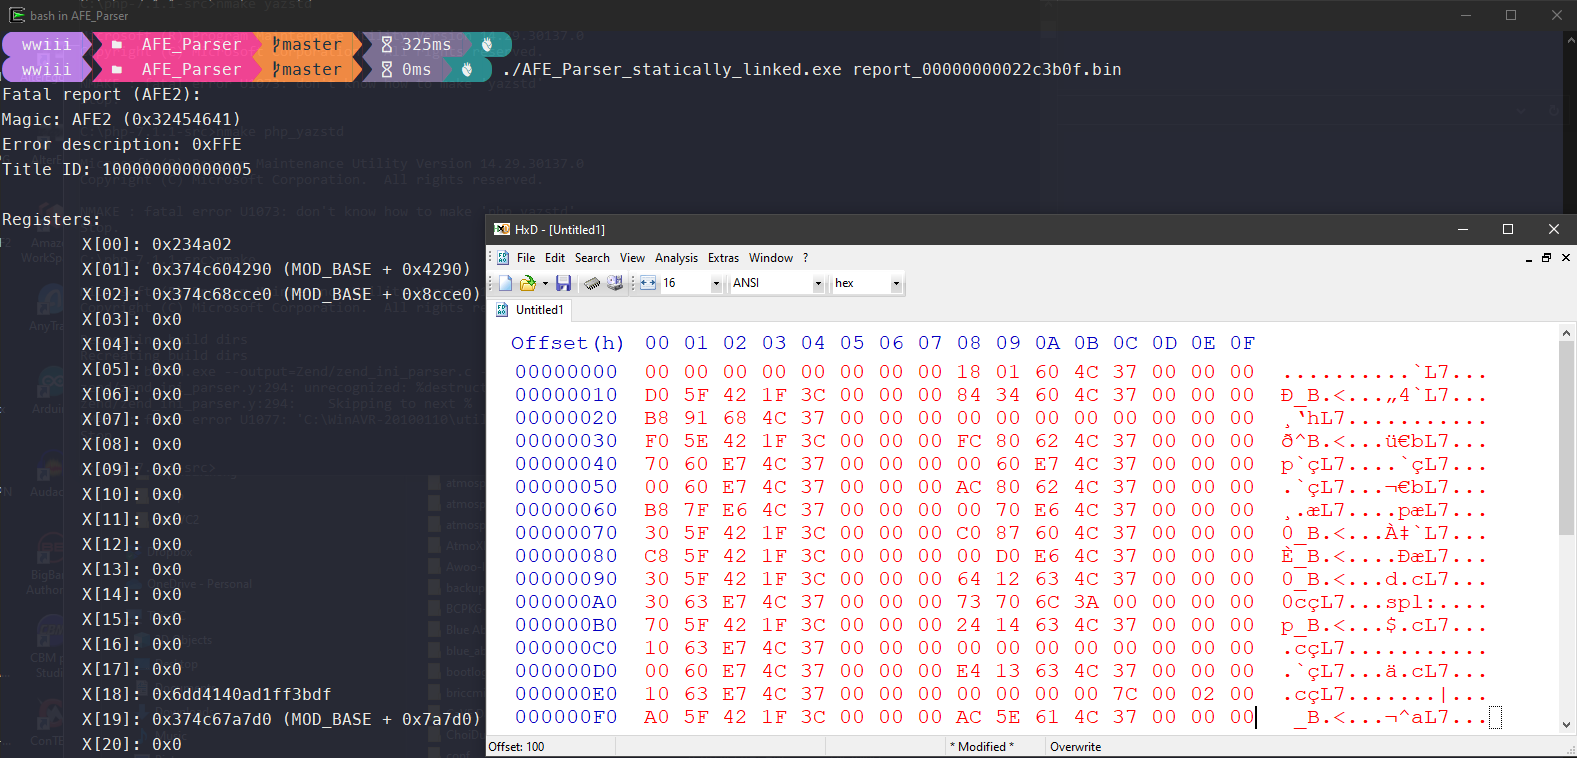The image size is (1577, 758).
Task: Open the bytes per row 16 dropdown
Action: [716, 284]
